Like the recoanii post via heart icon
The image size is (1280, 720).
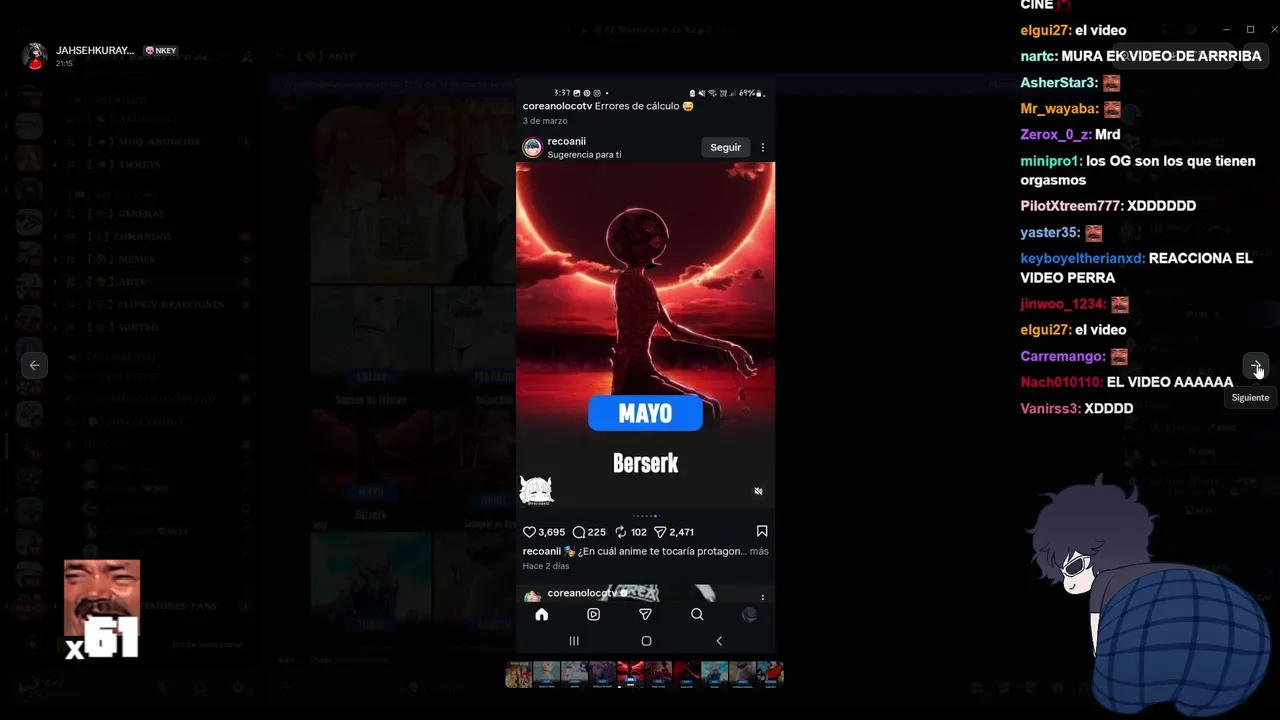click(530, 532)
